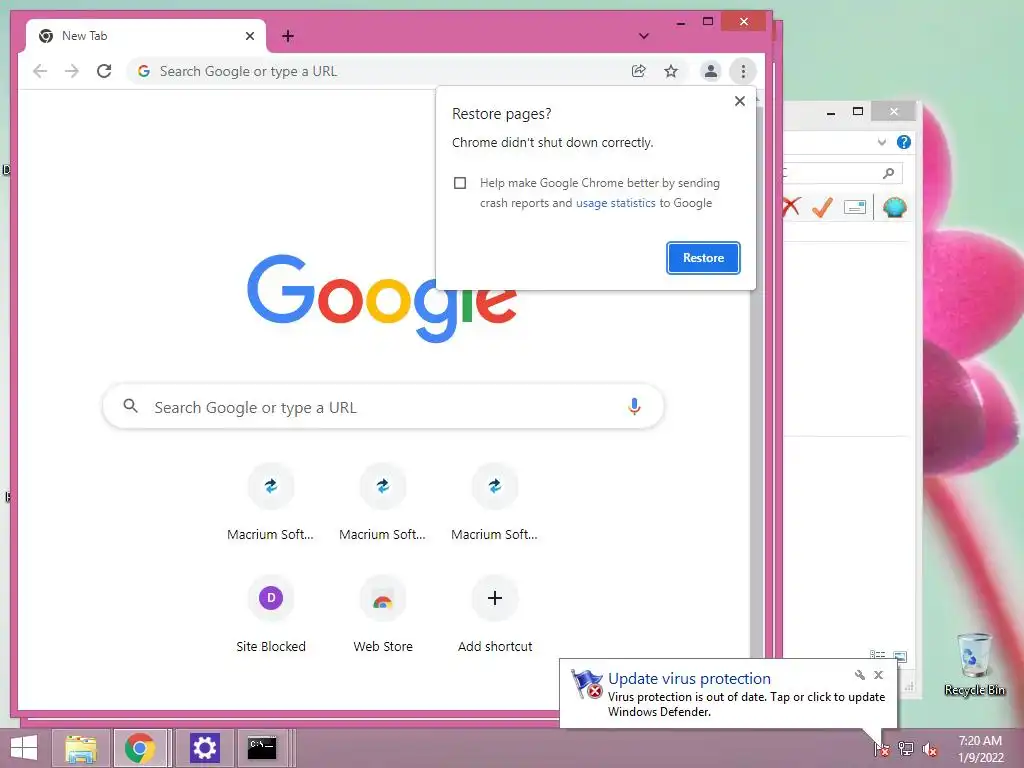Start voice search with microphone icon
Screen dimensions: 1024x768
(633, 407)
